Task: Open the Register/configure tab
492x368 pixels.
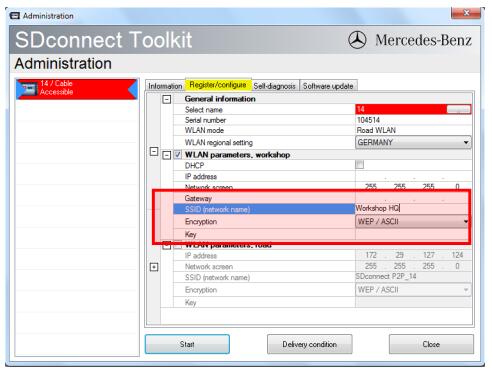Action: pos(218,85)
